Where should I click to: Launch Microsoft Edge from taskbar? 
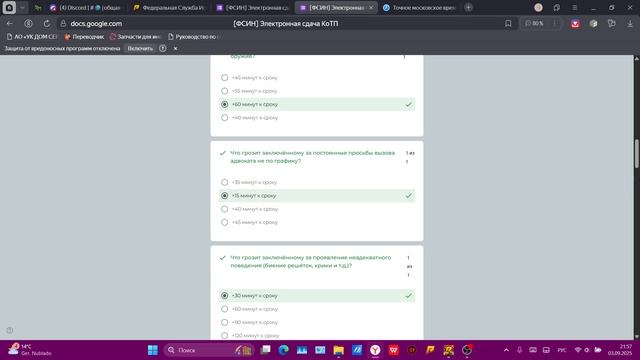click(284, 350)
